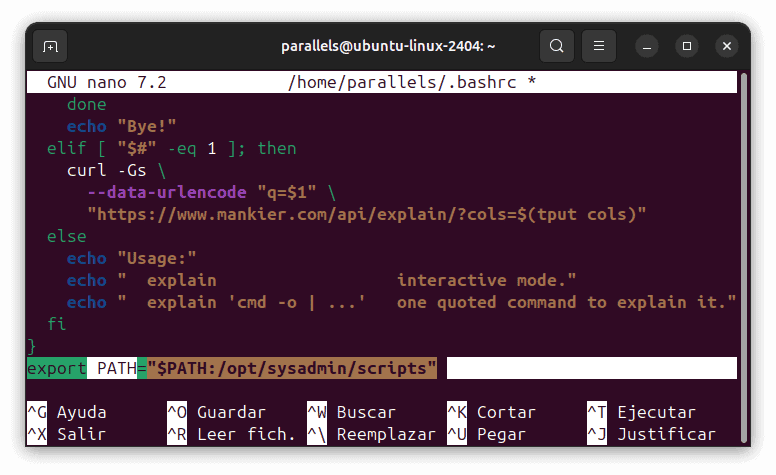Click the ^G Ayuda shortcut

[x=67, y=412]
